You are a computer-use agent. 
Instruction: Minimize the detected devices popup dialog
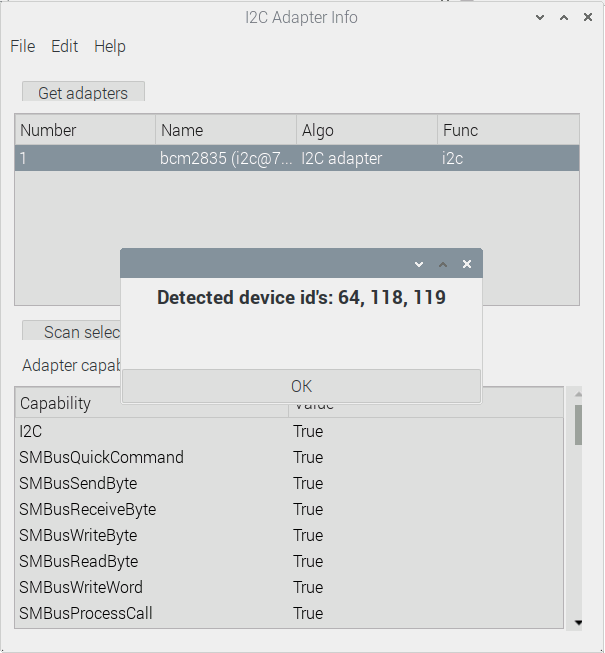[x=419, y=264]
